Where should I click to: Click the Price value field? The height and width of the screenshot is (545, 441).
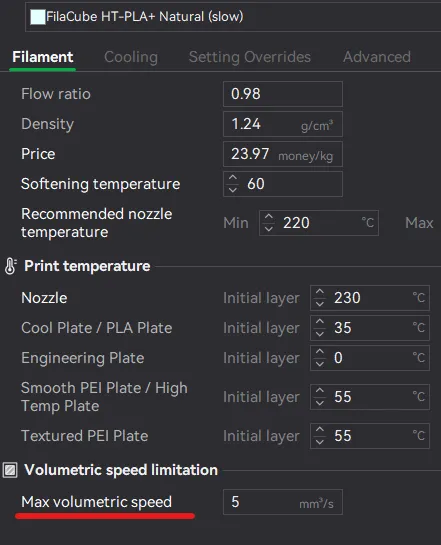tap(283, 154)
